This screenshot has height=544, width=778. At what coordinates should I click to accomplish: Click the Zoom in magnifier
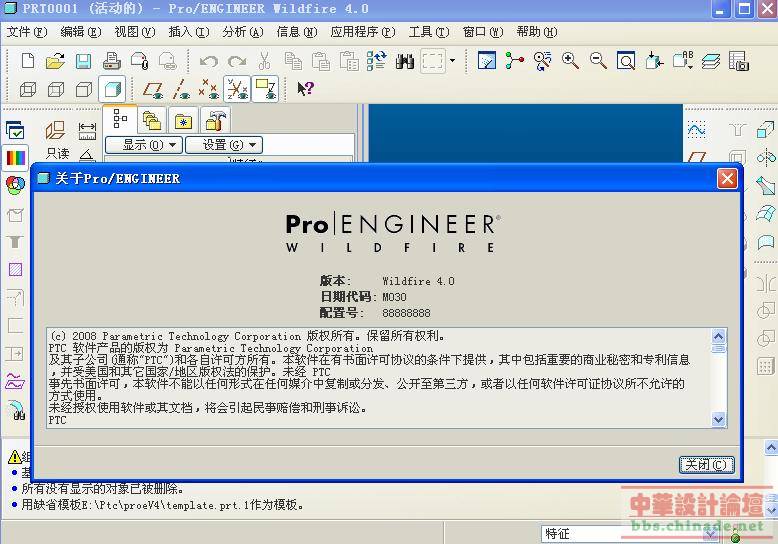pyautogui.click(x=570, y=61)
